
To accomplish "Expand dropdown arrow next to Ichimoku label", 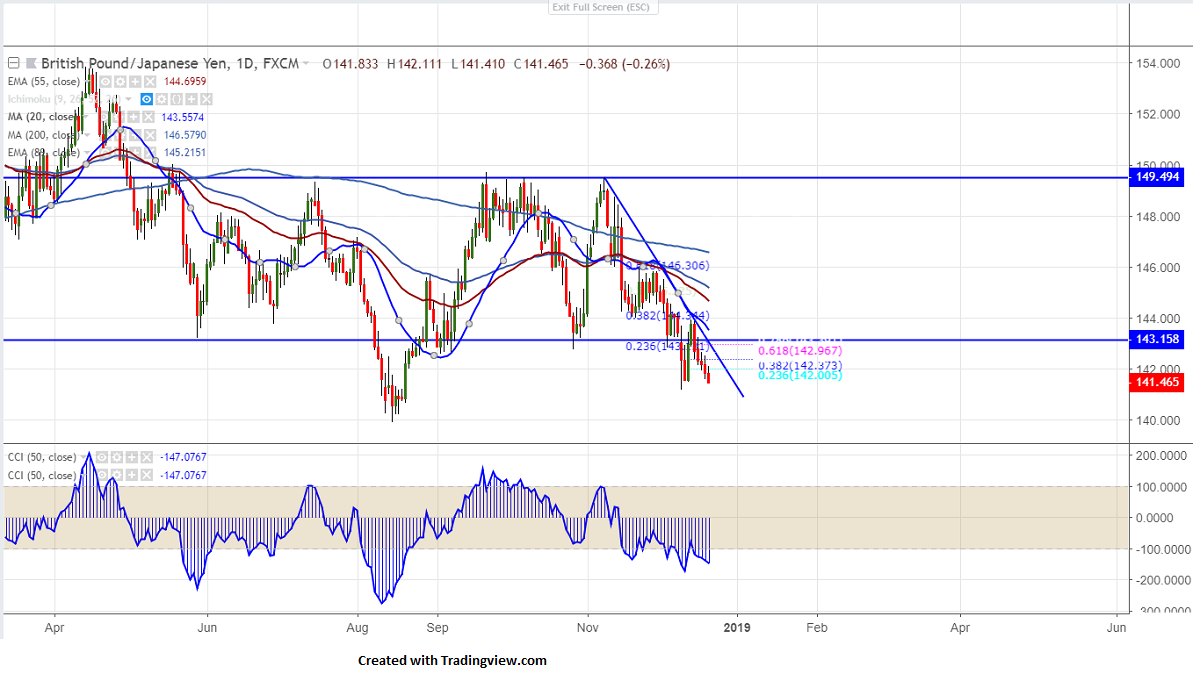I will (x=129, y=99).
